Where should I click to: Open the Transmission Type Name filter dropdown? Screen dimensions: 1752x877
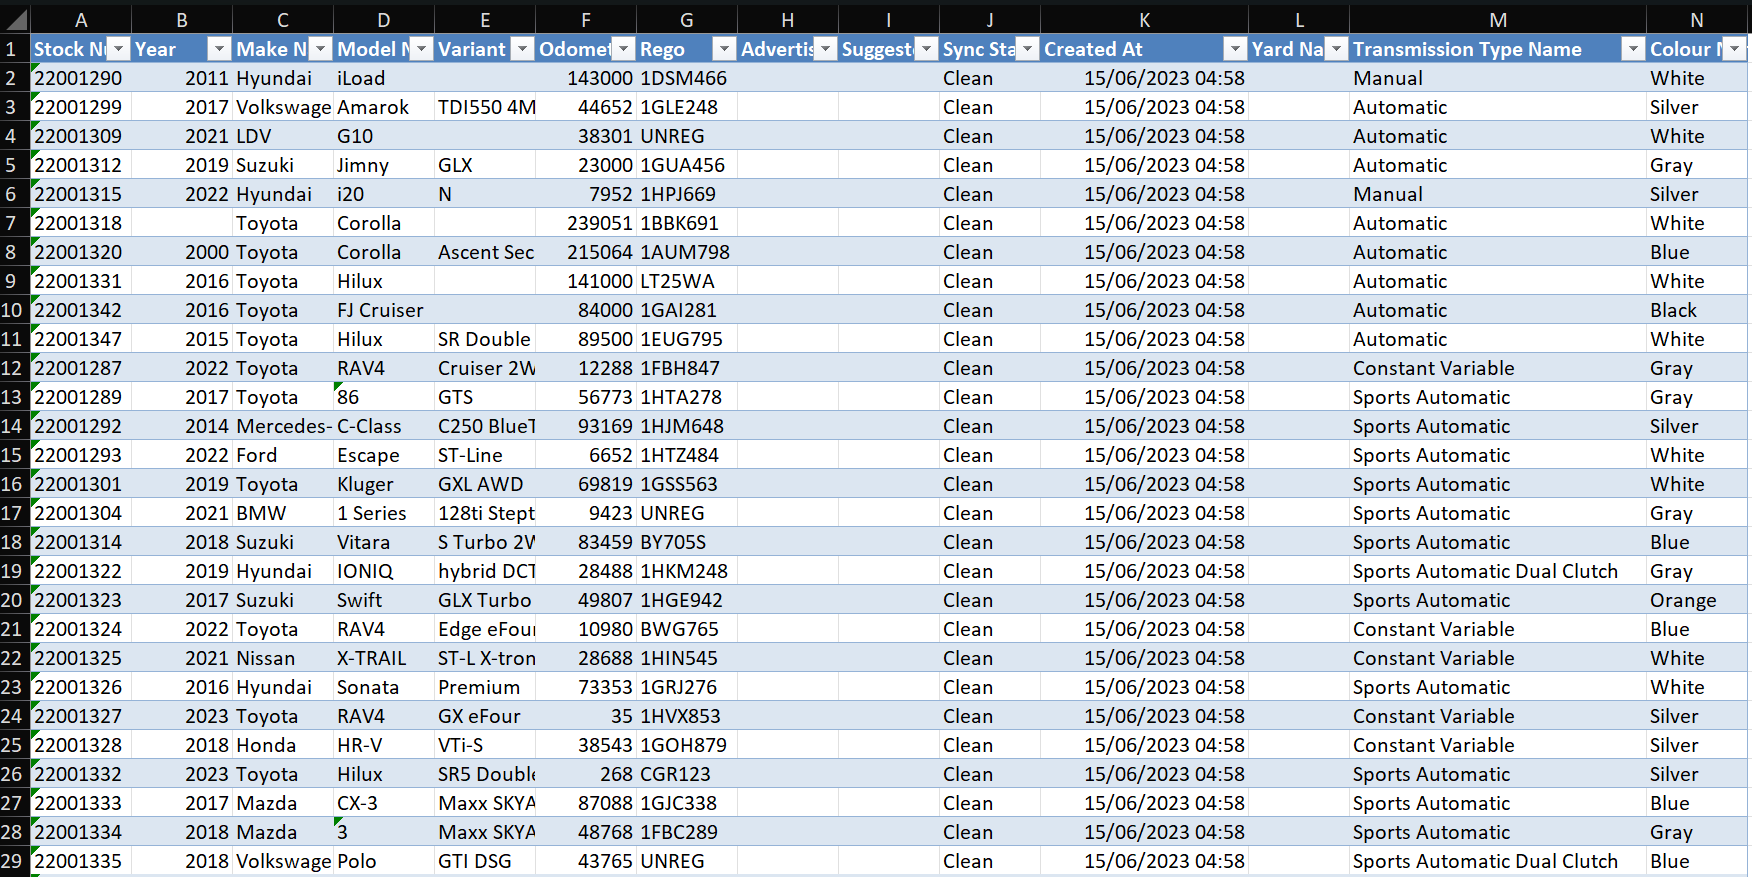coord(1634,49)
